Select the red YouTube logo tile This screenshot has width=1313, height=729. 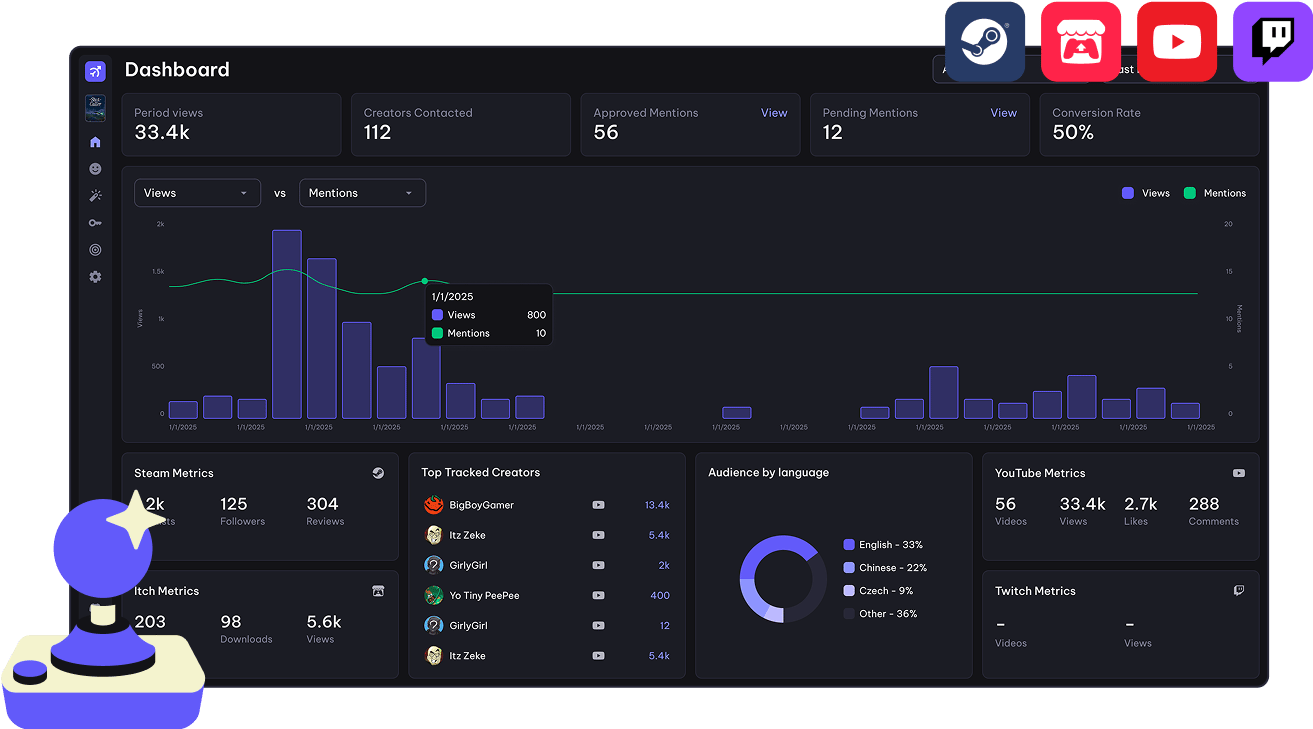tap(1176, 42)
